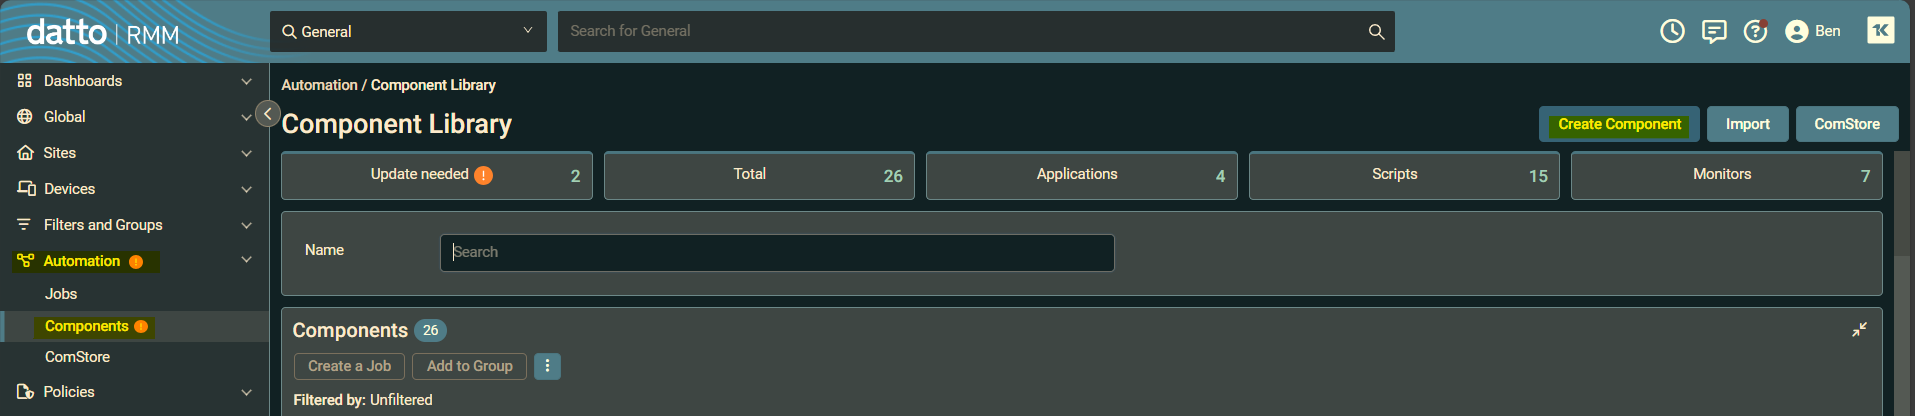Filter by Monitors tile
The image size is (1915, 416).
click(x=1727, y=176)
